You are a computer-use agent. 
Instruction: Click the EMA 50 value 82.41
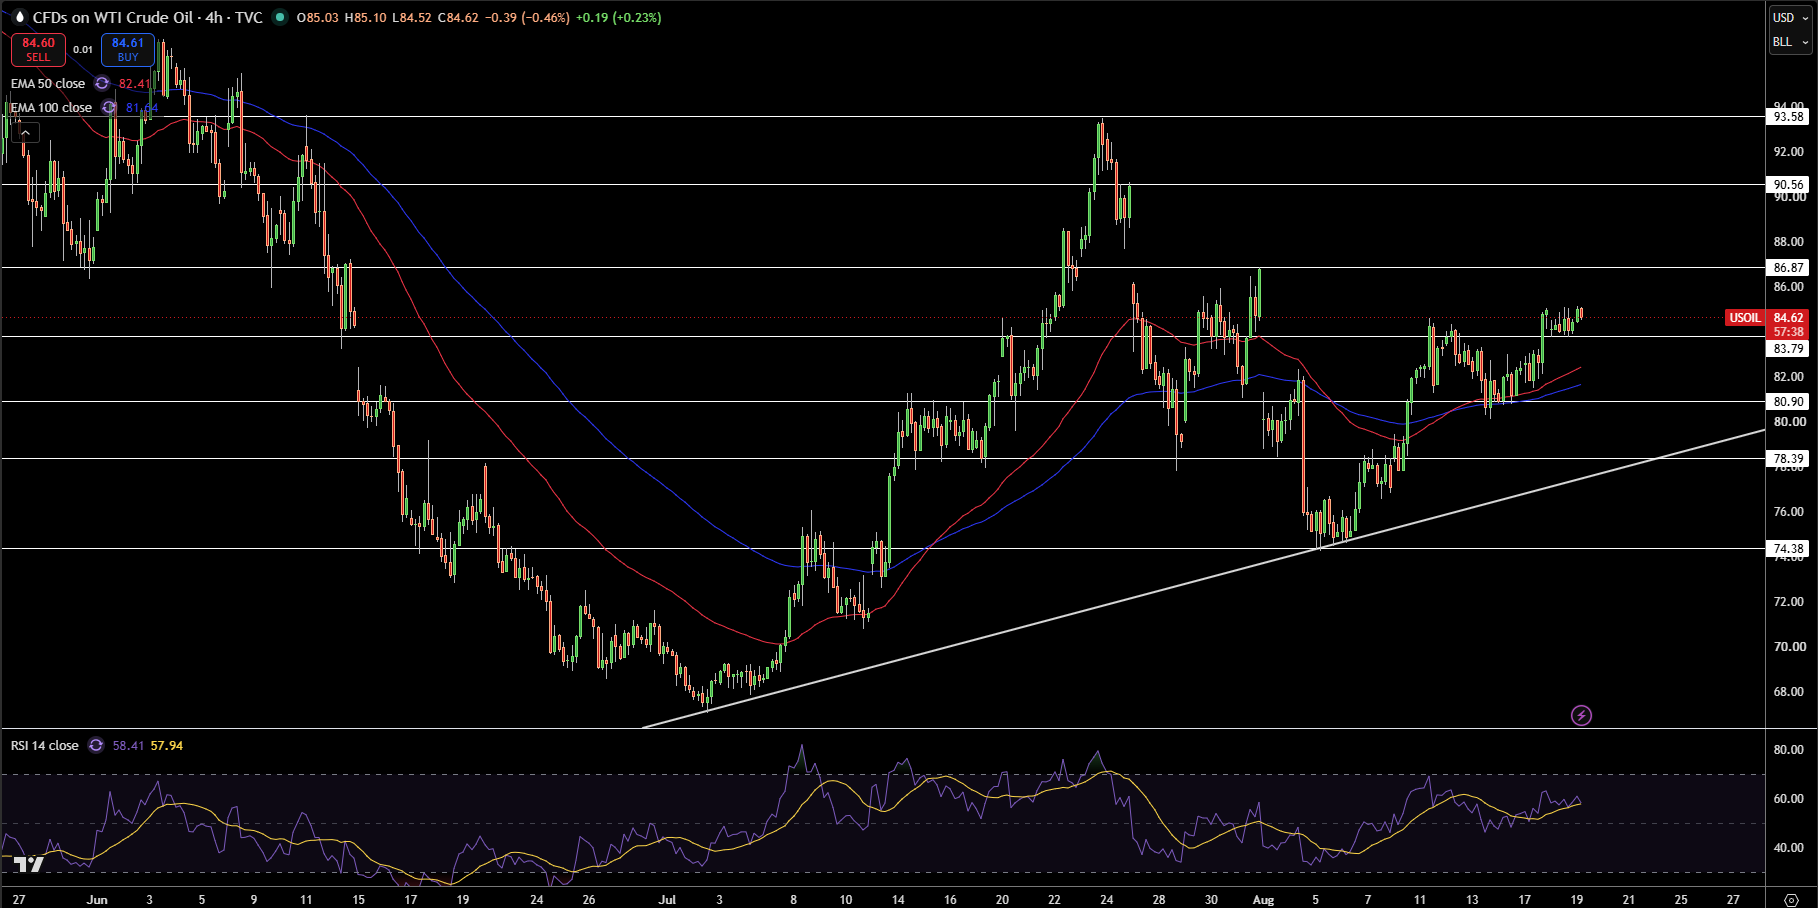[x=135, y=84]
